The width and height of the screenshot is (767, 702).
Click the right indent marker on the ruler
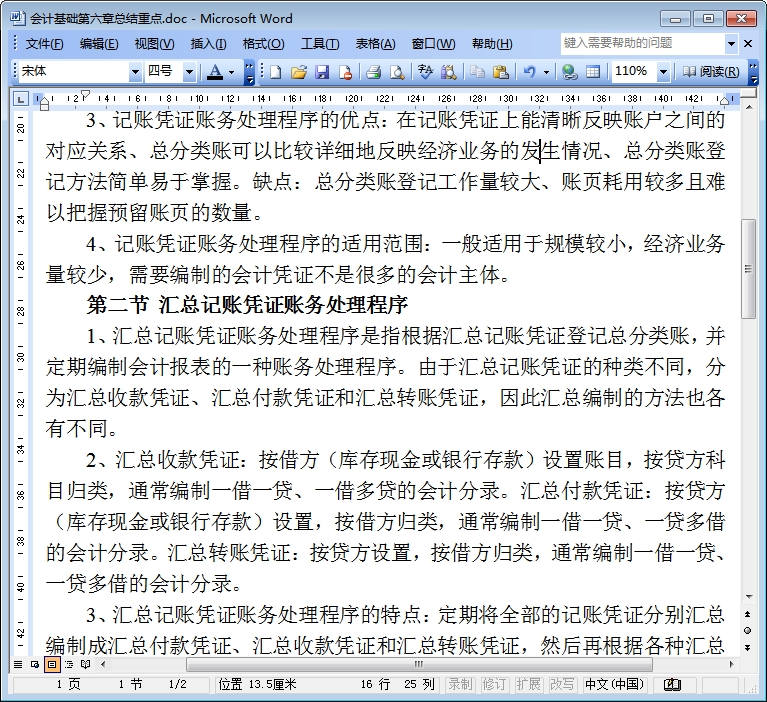pyautogui.click(x=724, y=101)
